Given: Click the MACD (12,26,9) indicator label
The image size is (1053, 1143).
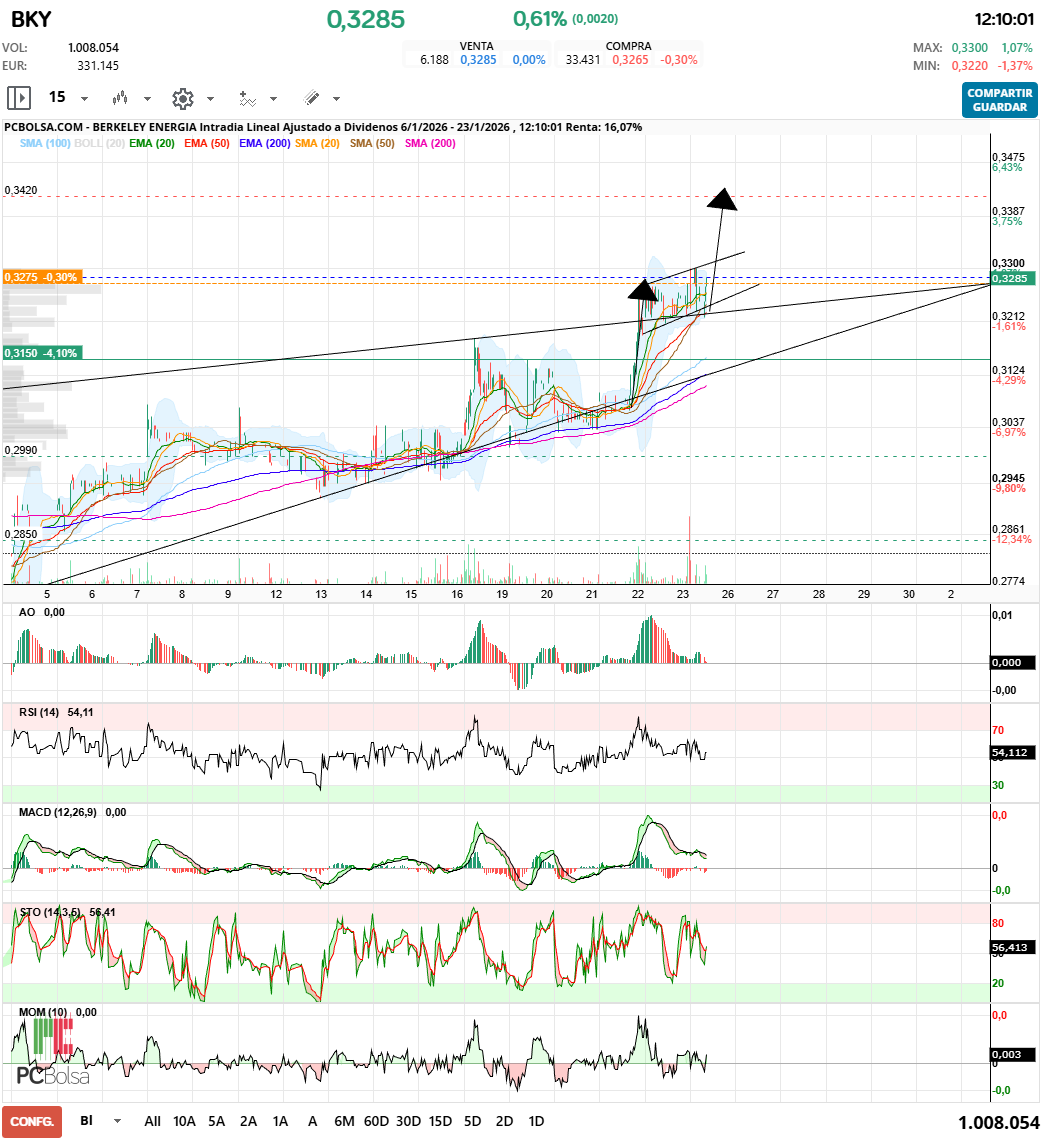Looking at the screenshot, I should tap(58, 812).
